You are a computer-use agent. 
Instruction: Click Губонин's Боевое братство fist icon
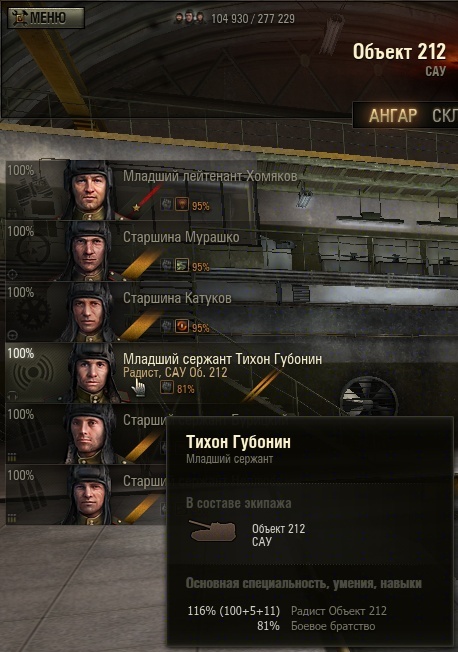click(x=167, y=388)
